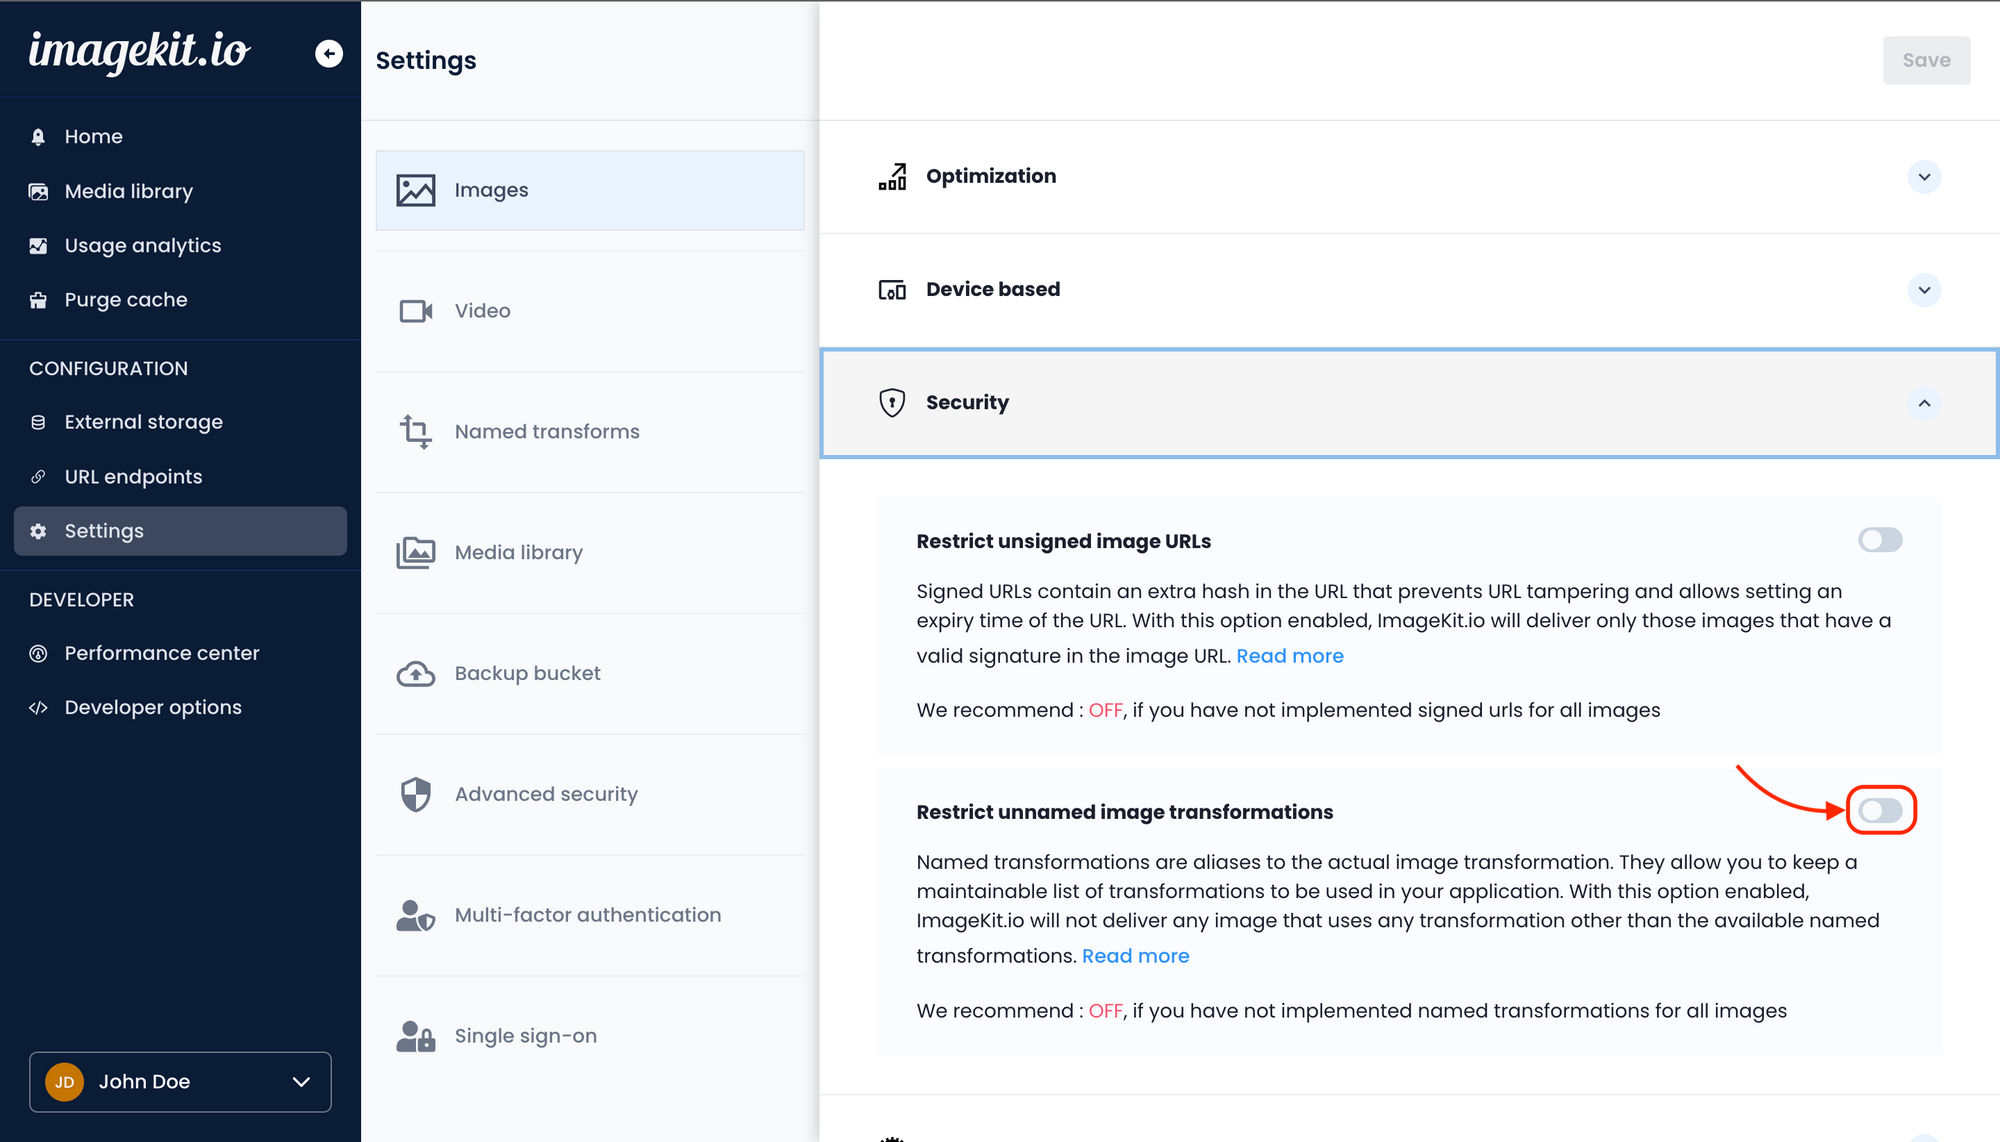Viewport: 2000px width, 1142px height.
Task: Collapse the Security section
Action: pos(1924,403)
